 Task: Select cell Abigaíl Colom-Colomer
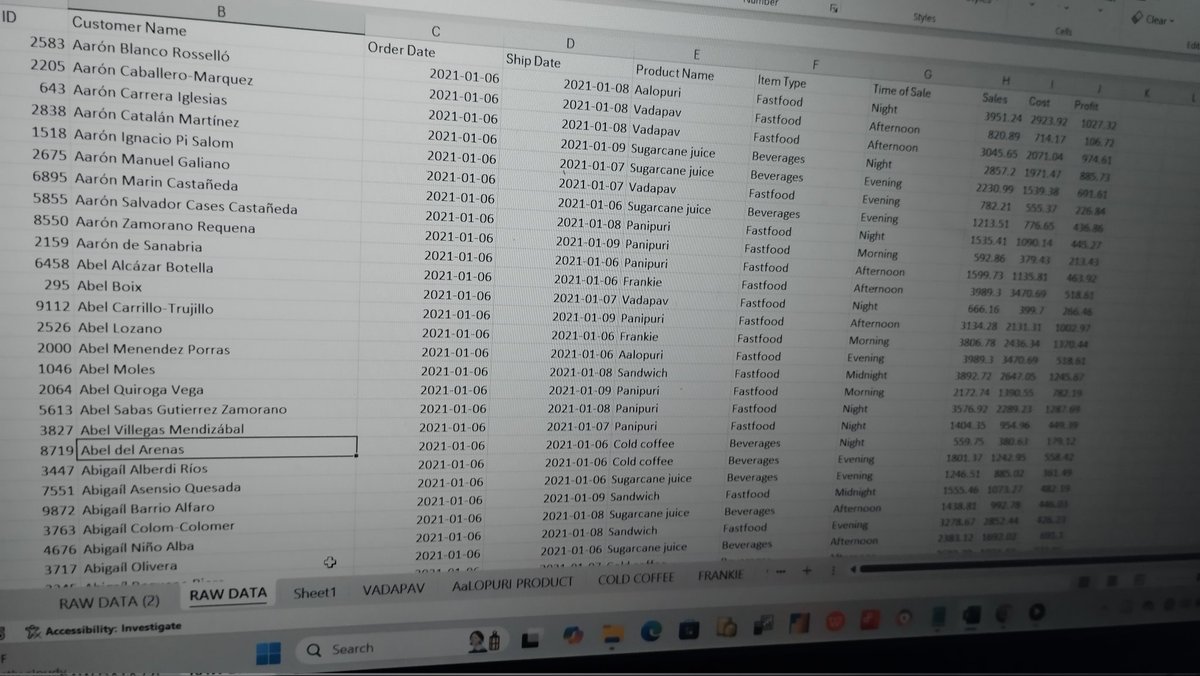click(158, 527)
